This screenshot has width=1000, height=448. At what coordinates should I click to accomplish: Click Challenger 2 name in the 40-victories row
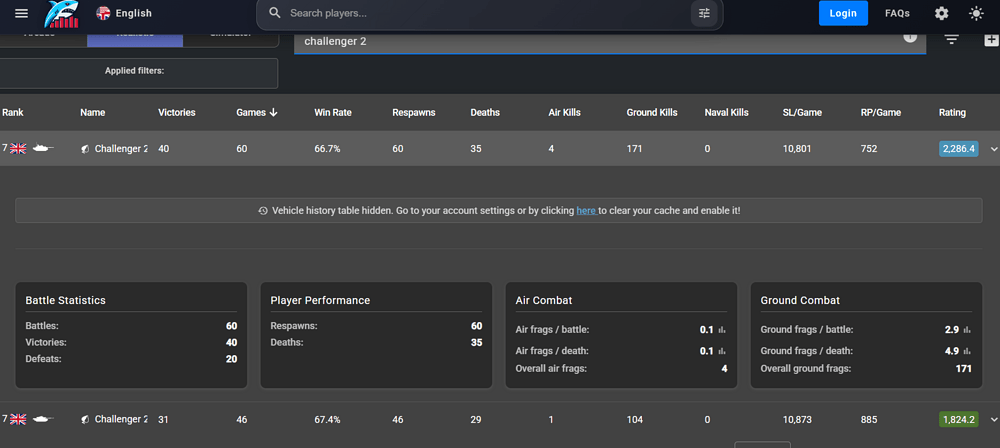point(121,149)
